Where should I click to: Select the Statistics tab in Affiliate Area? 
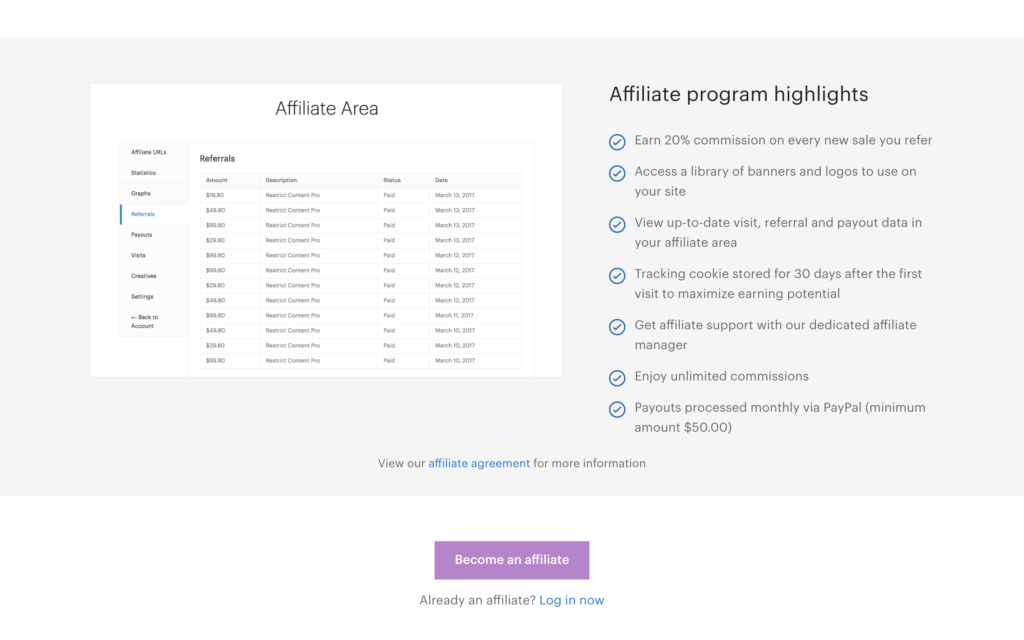pos(144,173)
